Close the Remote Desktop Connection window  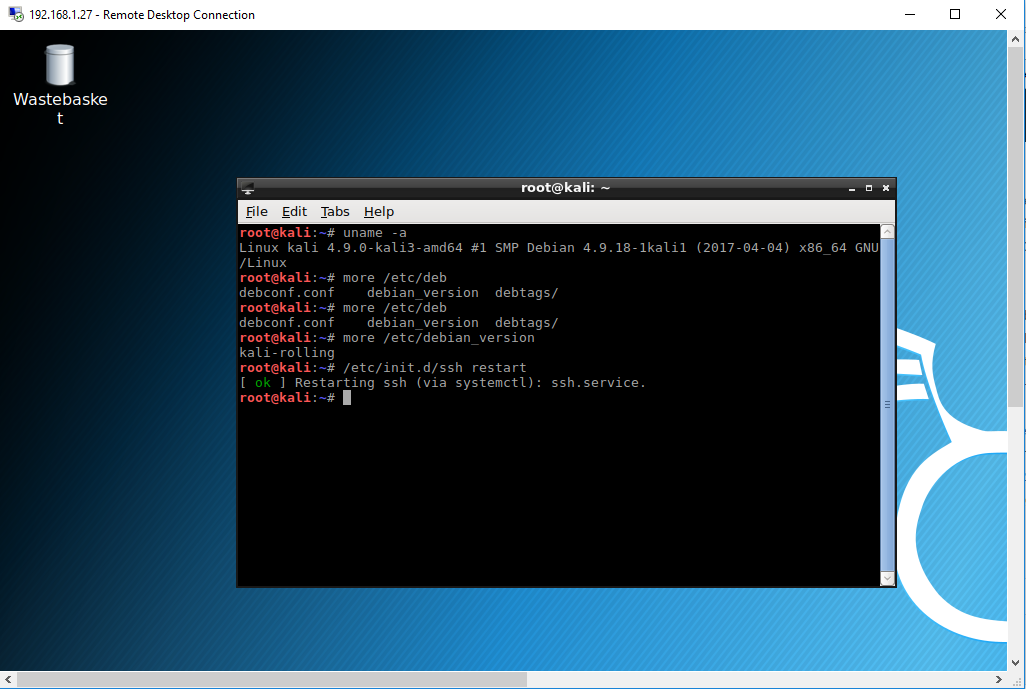coord(1000,14)
